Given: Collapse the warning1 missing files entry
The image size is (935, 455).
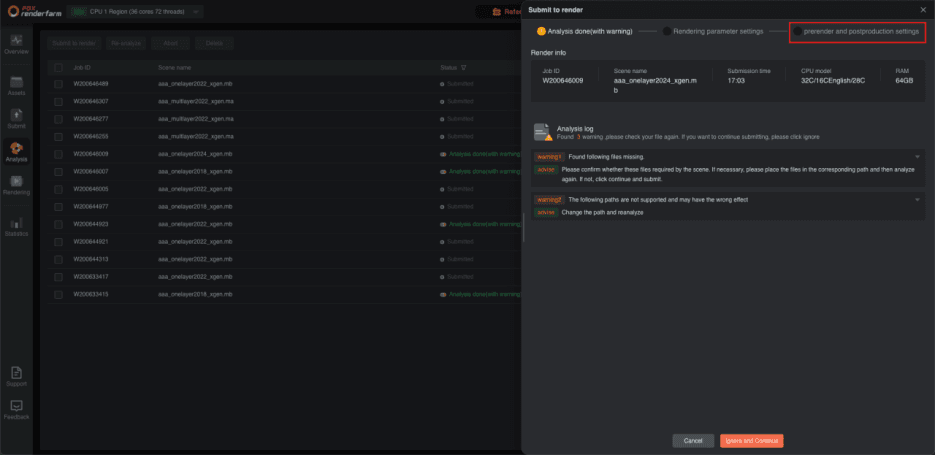Looking at the screenshot, I should coord(917,157).
